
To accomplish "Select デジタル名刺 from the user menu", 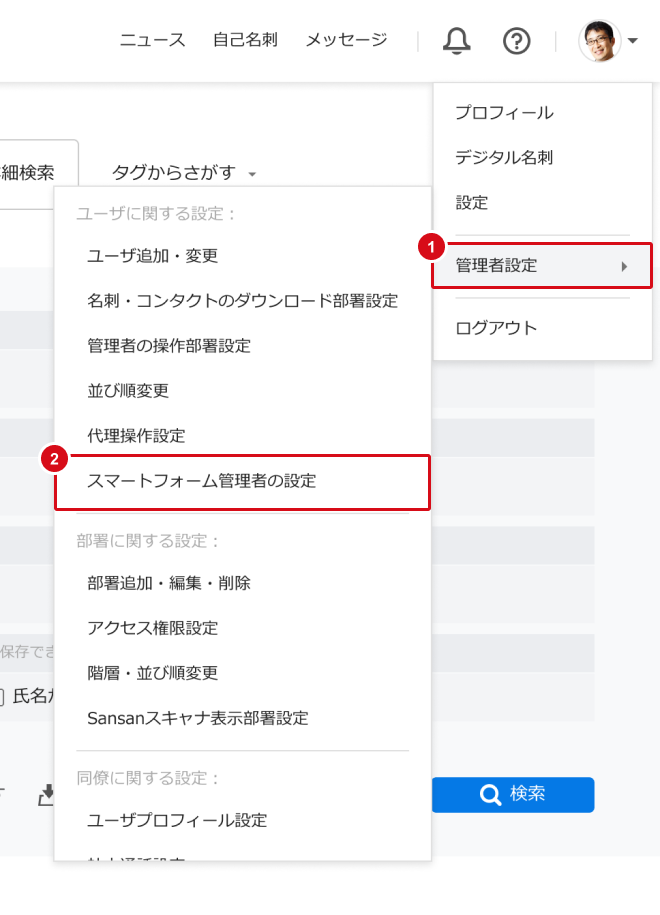I will coord(504,157).
